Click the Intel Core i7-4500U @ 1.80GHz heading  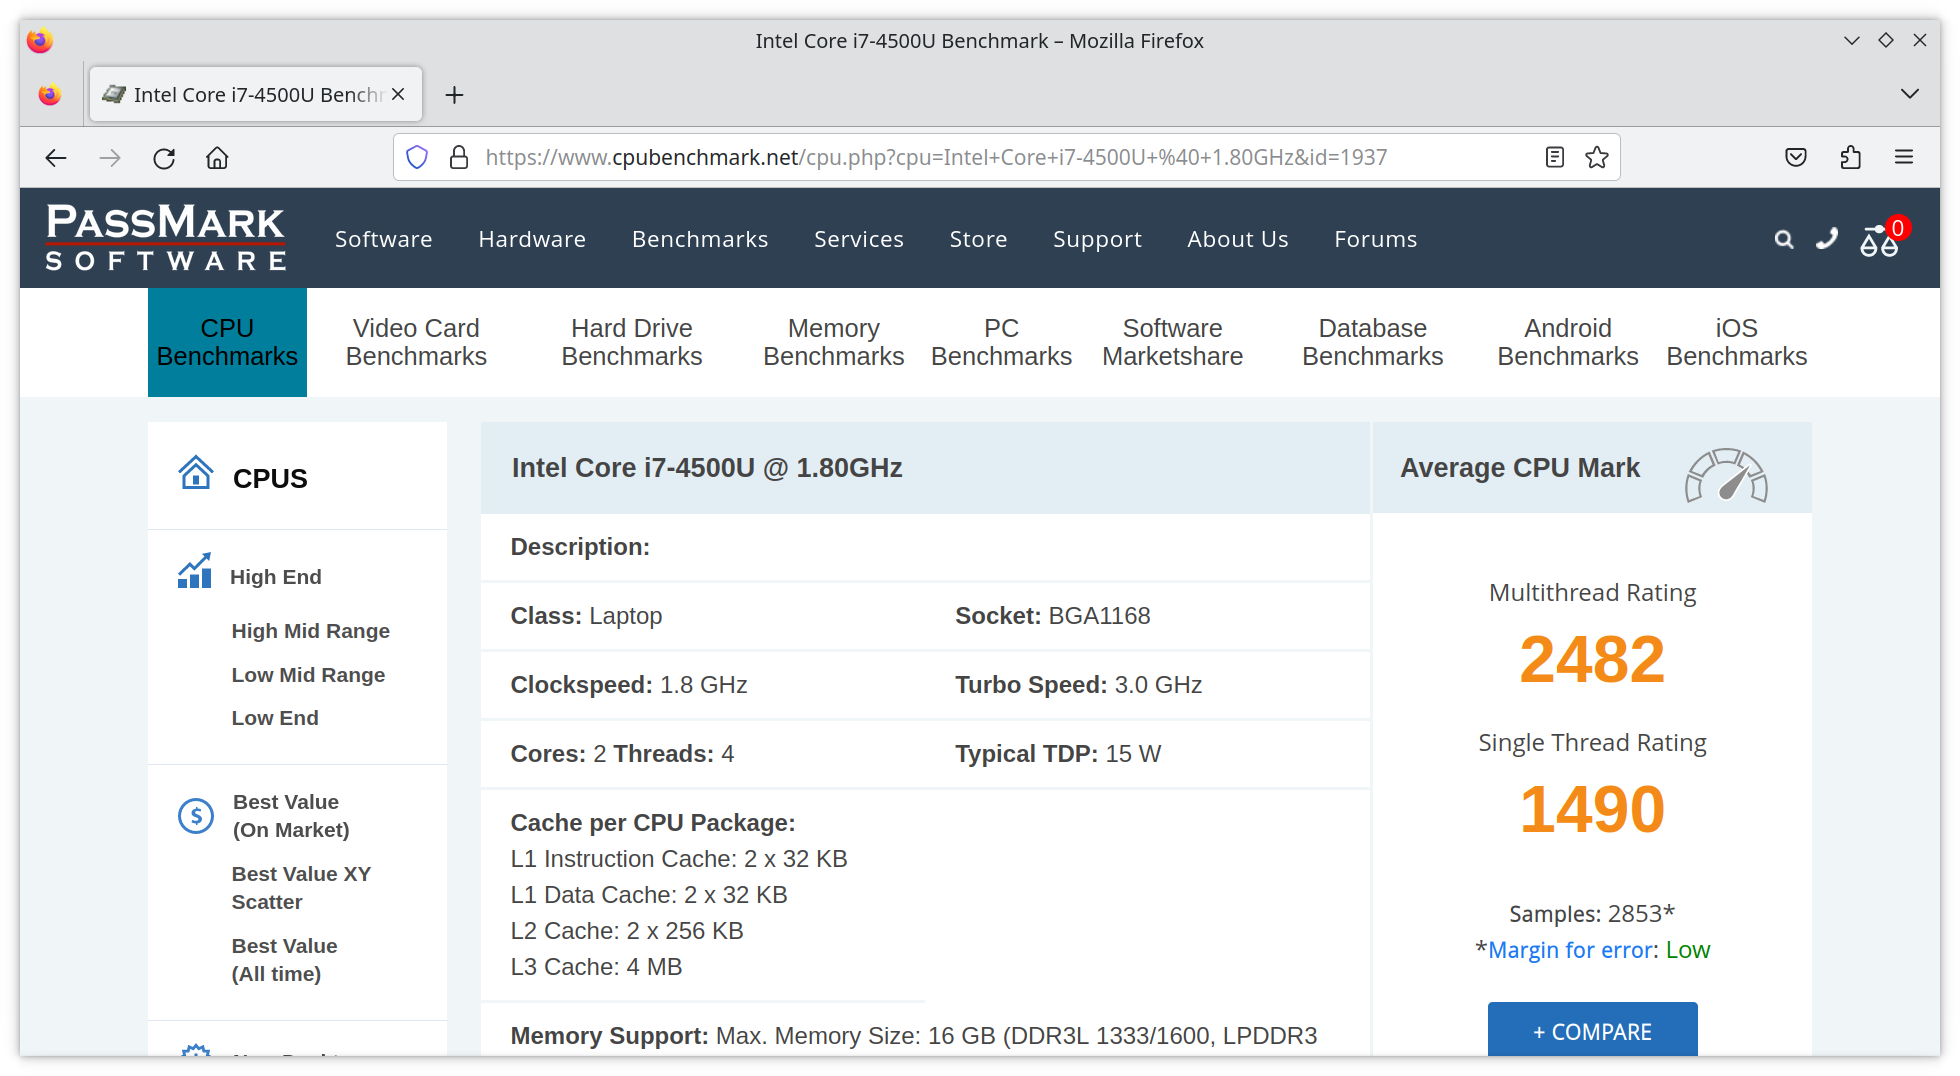click(707, 468)
